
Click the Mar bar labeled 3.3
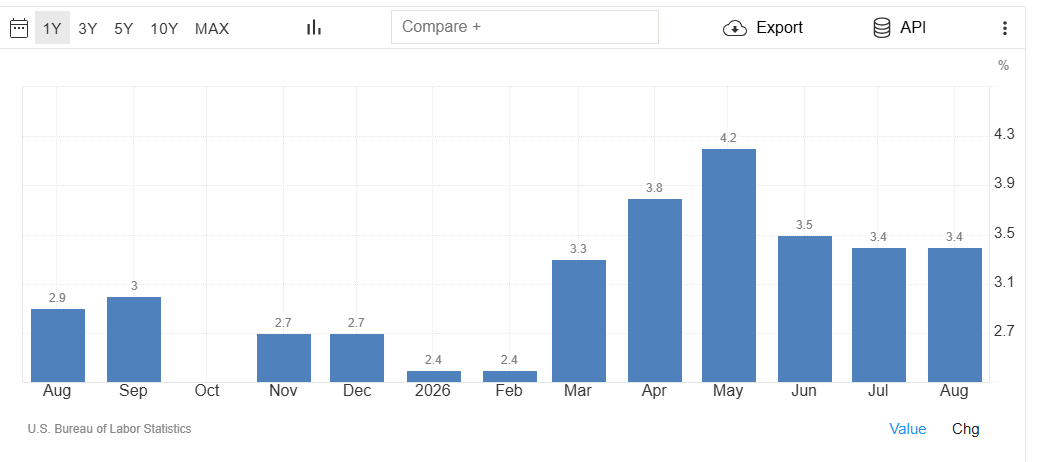[579, 321]
